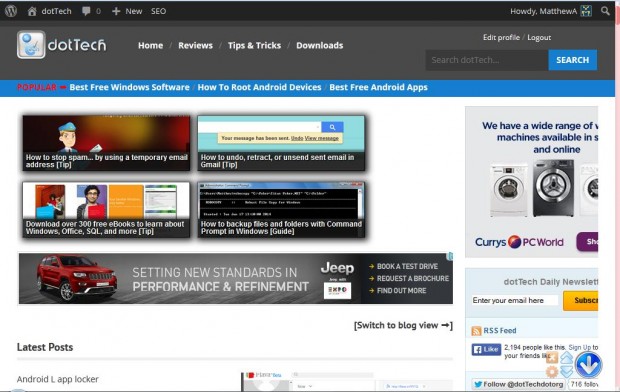Click REQUEST A BROCHURE in Jeep ad
The height and width of the screenshot is (392, 620).
[409, 278]
